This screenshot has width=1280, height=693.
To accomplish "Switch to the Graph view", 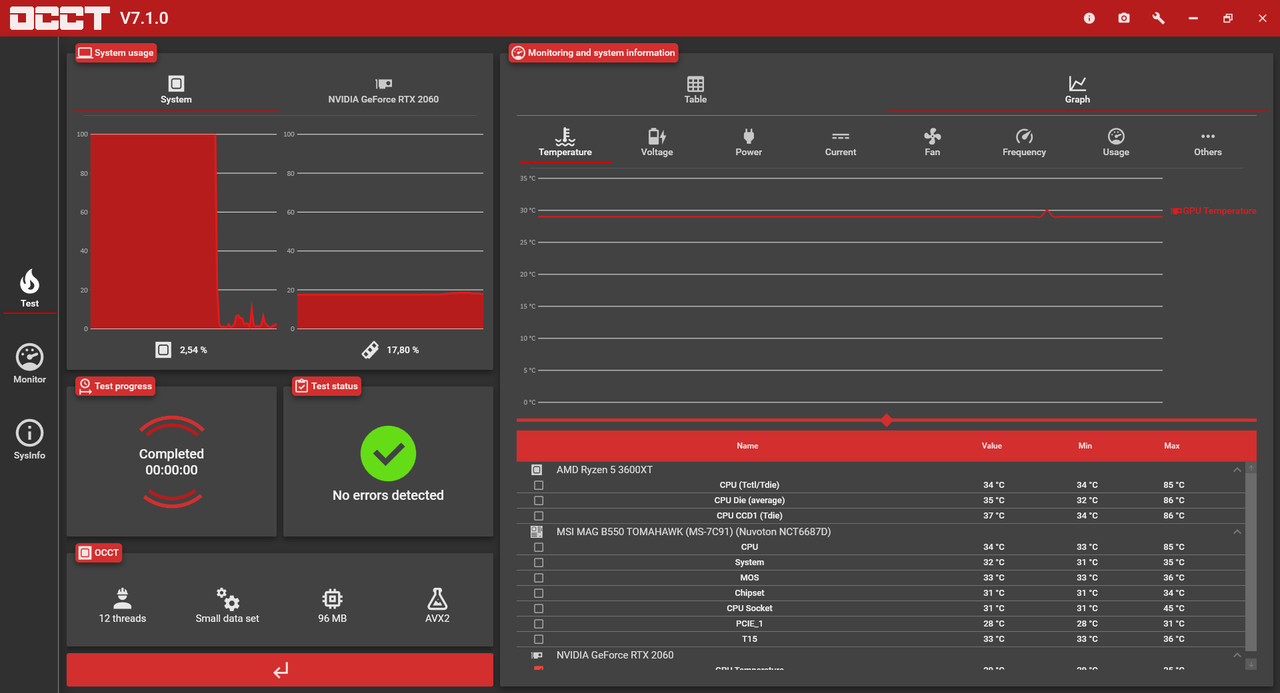I will (1077, 90).
